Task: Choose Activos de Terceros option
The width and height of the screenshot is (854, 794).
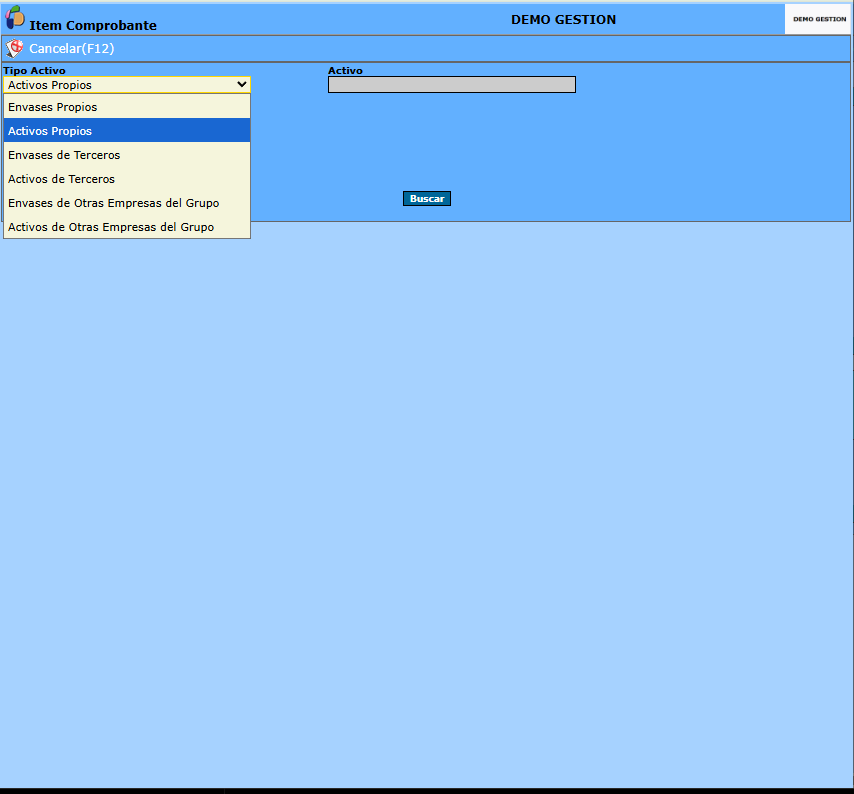Action: (127, 179)
